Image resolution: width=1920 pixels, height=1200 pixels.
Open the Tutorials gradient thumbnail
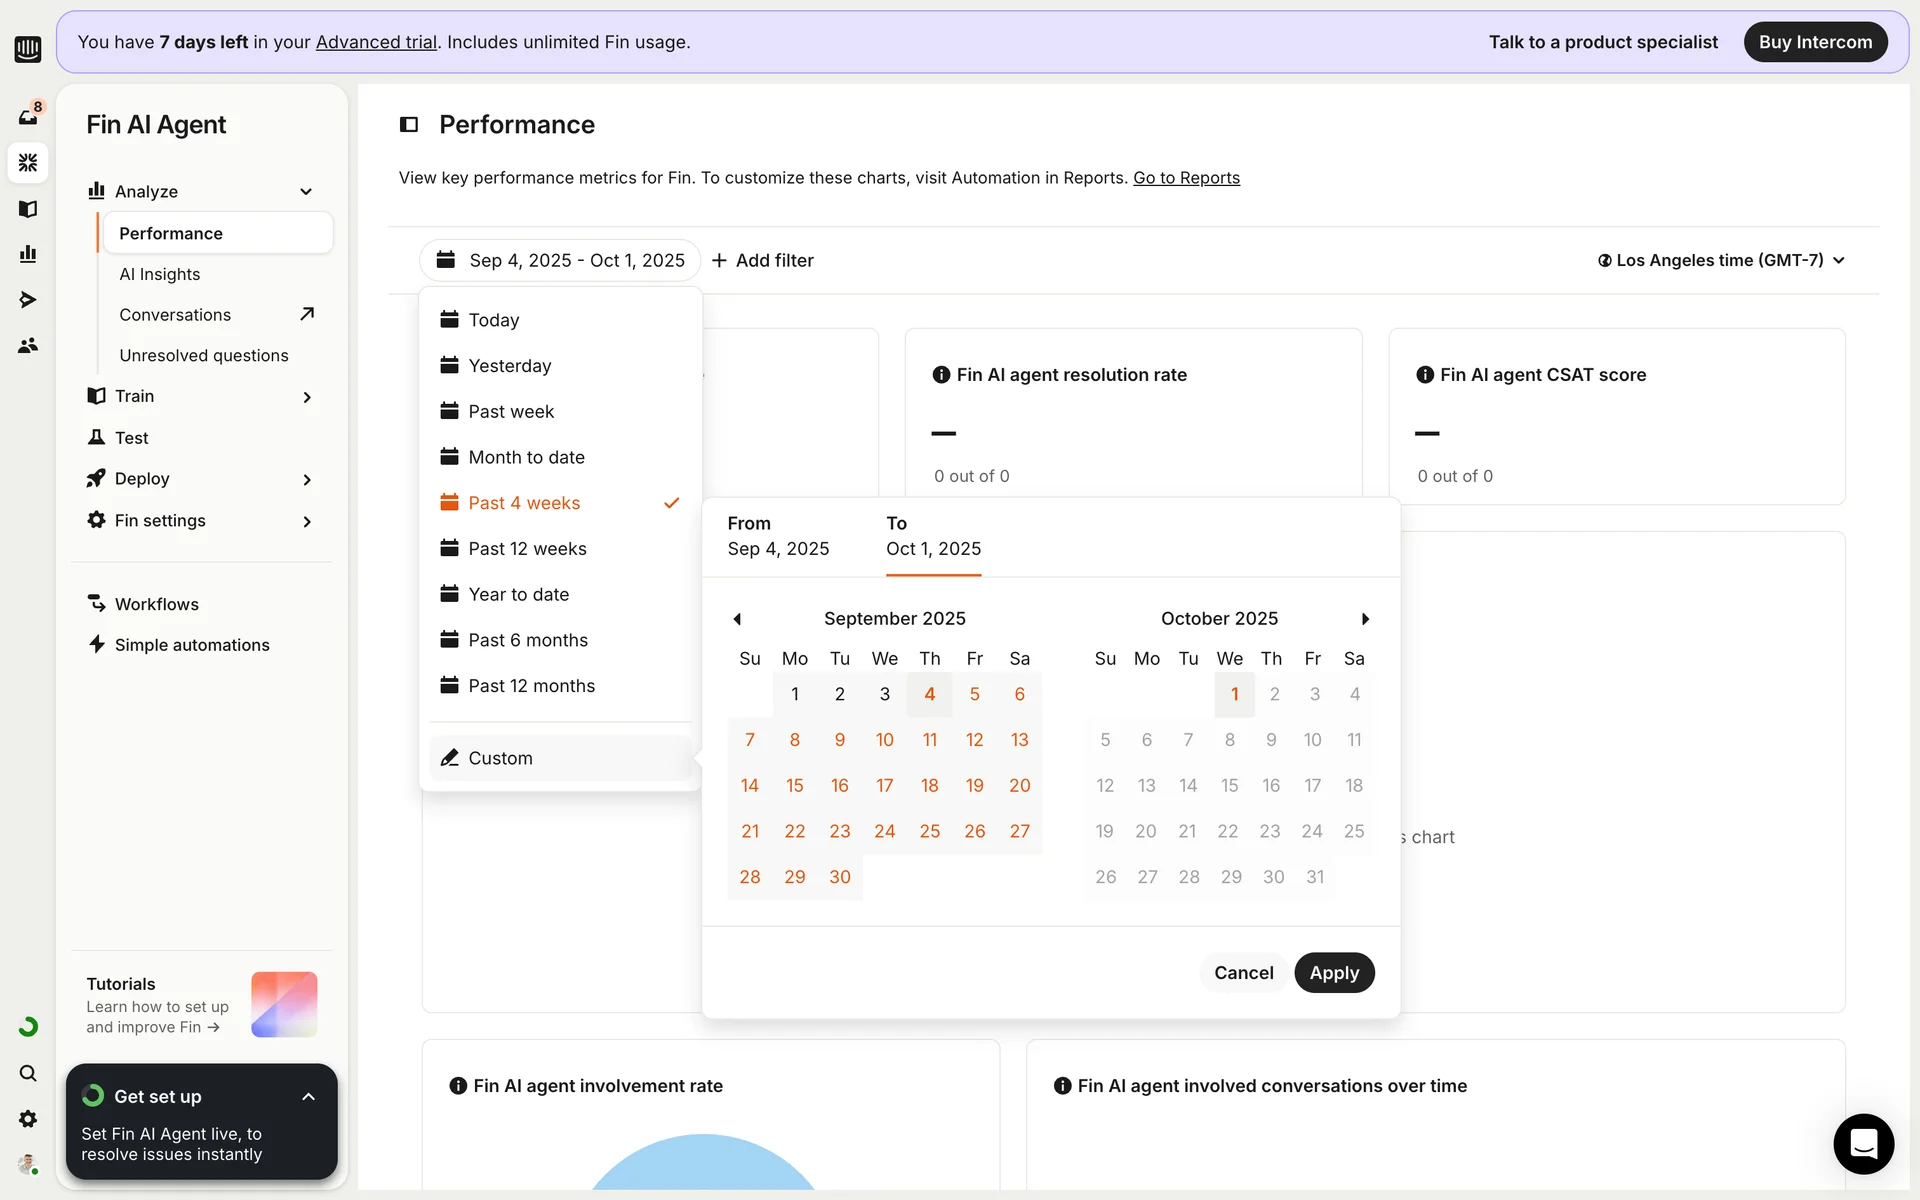(x=284, y=1004)
